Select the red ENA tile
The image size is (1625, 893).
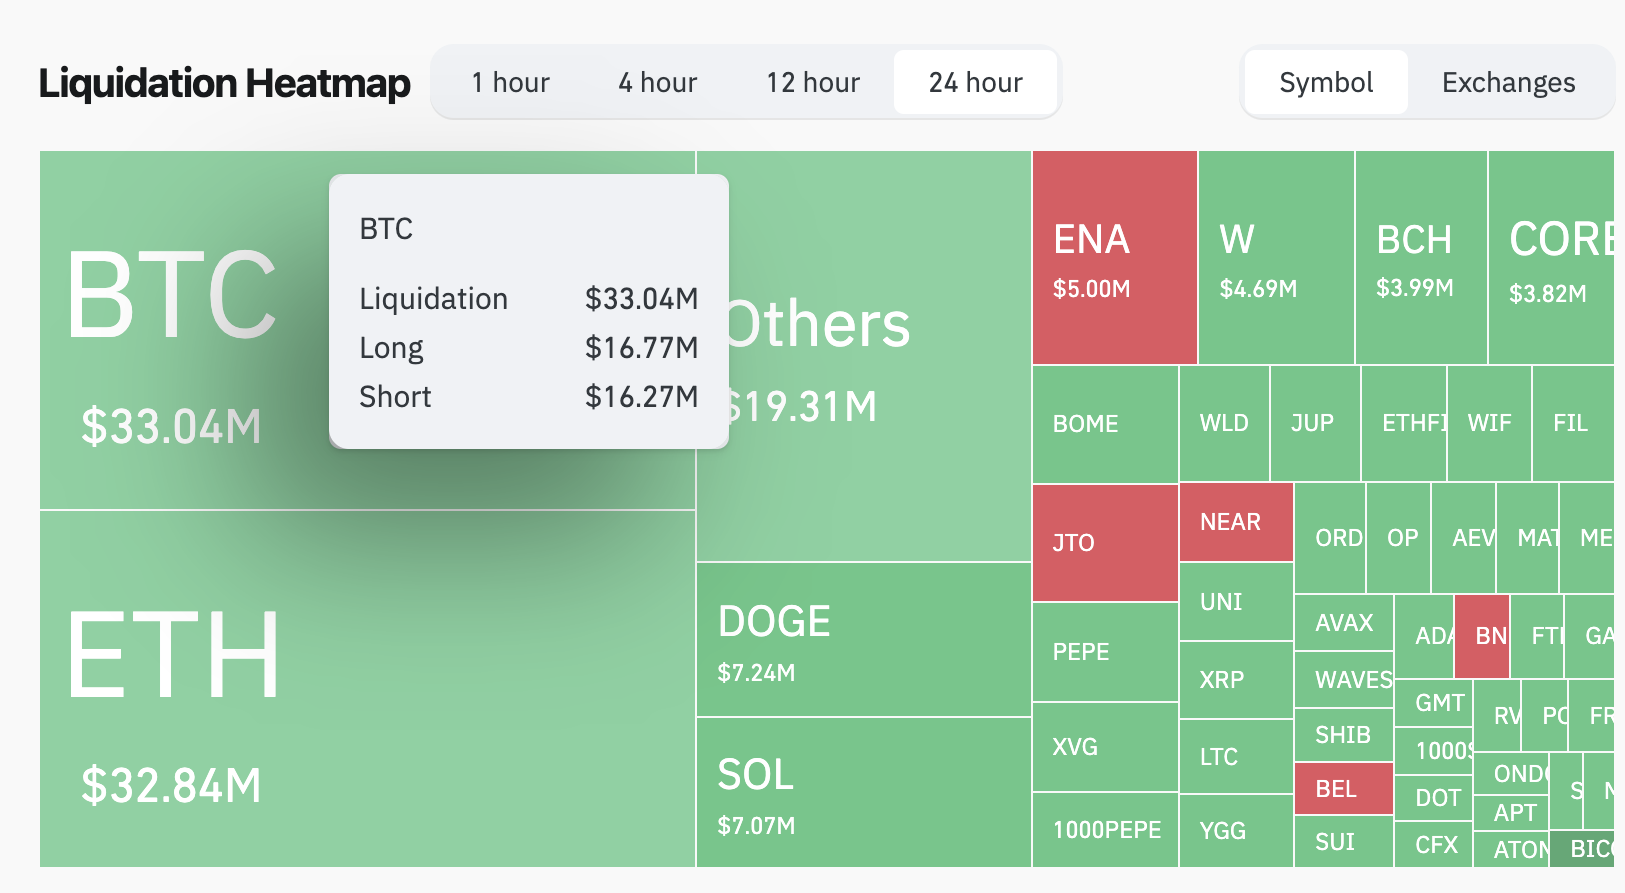(x=1114, y=258)
